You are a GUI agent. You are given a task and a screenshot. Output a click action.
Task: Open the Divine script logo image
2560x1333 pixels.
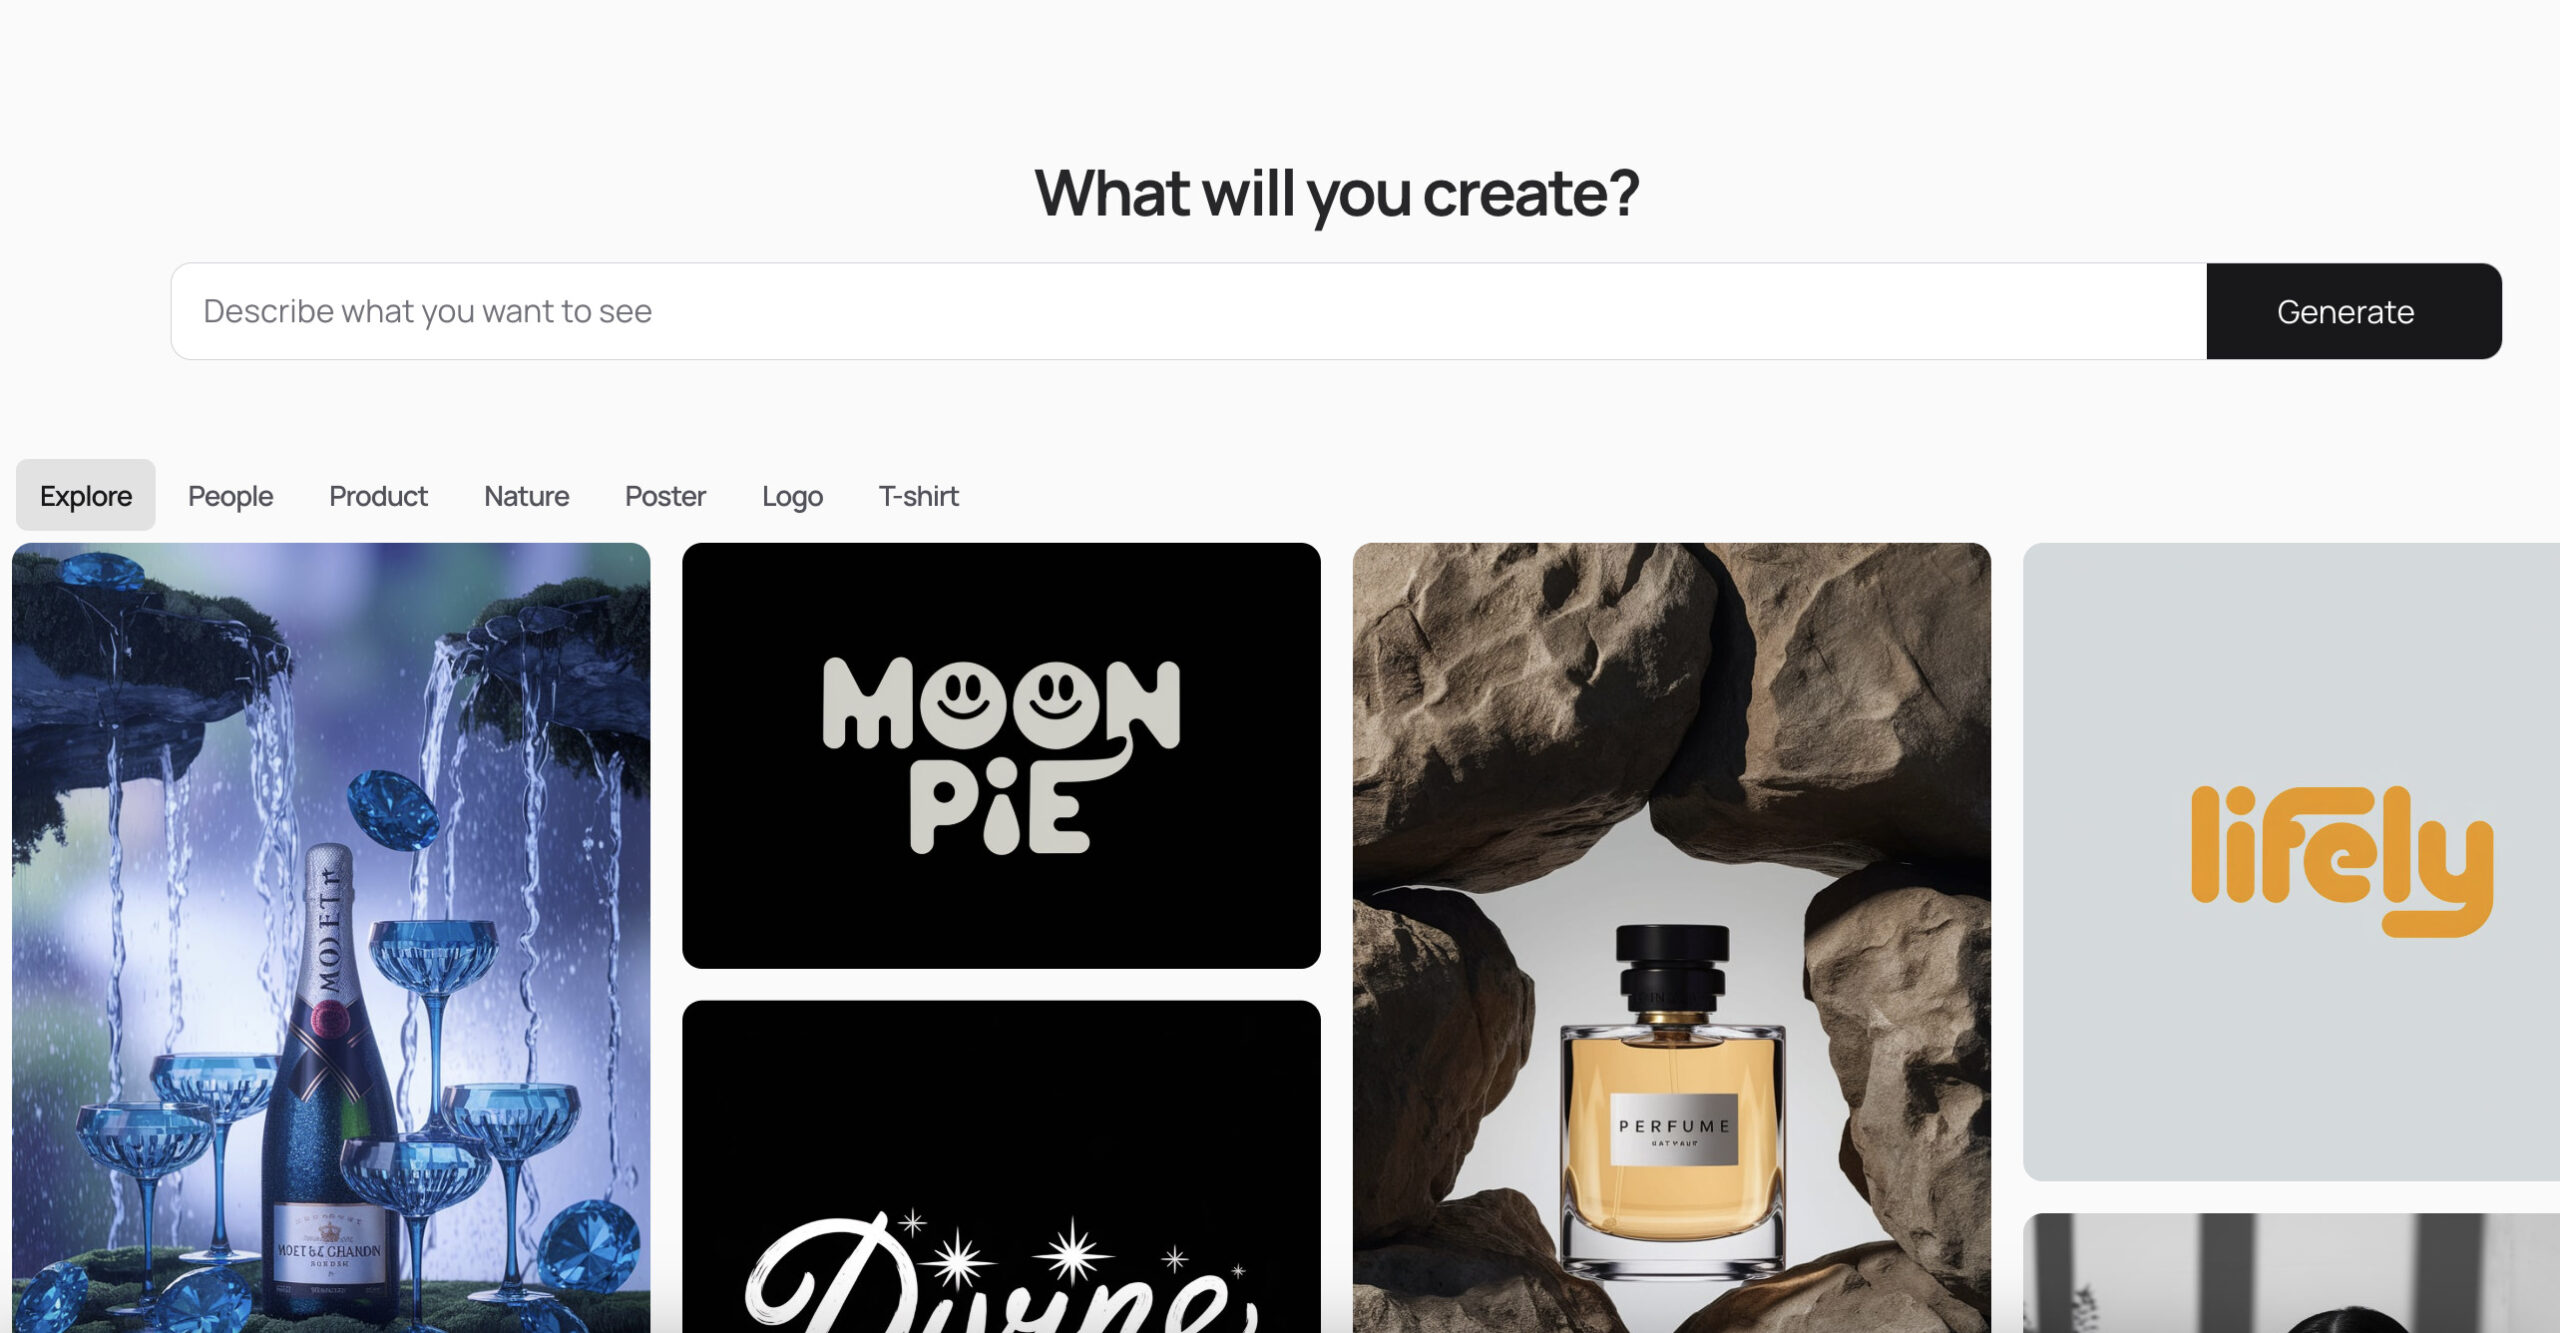(x=1001, y=1166)
